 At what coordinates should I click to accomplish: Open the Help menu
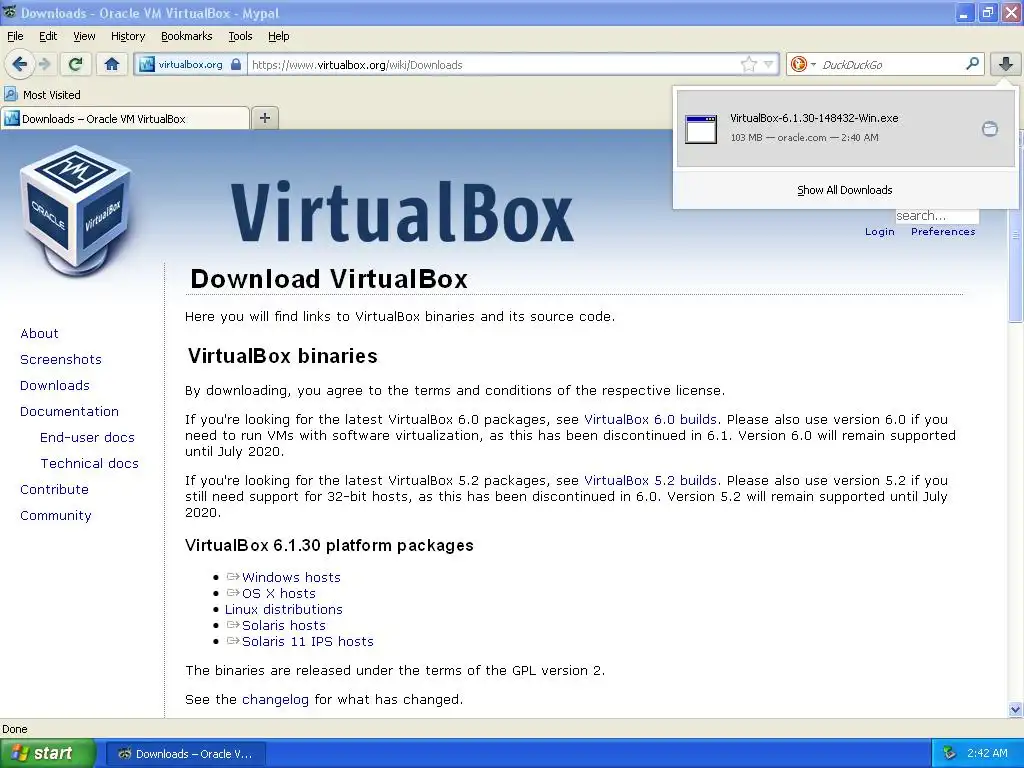pyautogui.click(x=278, y=36)
